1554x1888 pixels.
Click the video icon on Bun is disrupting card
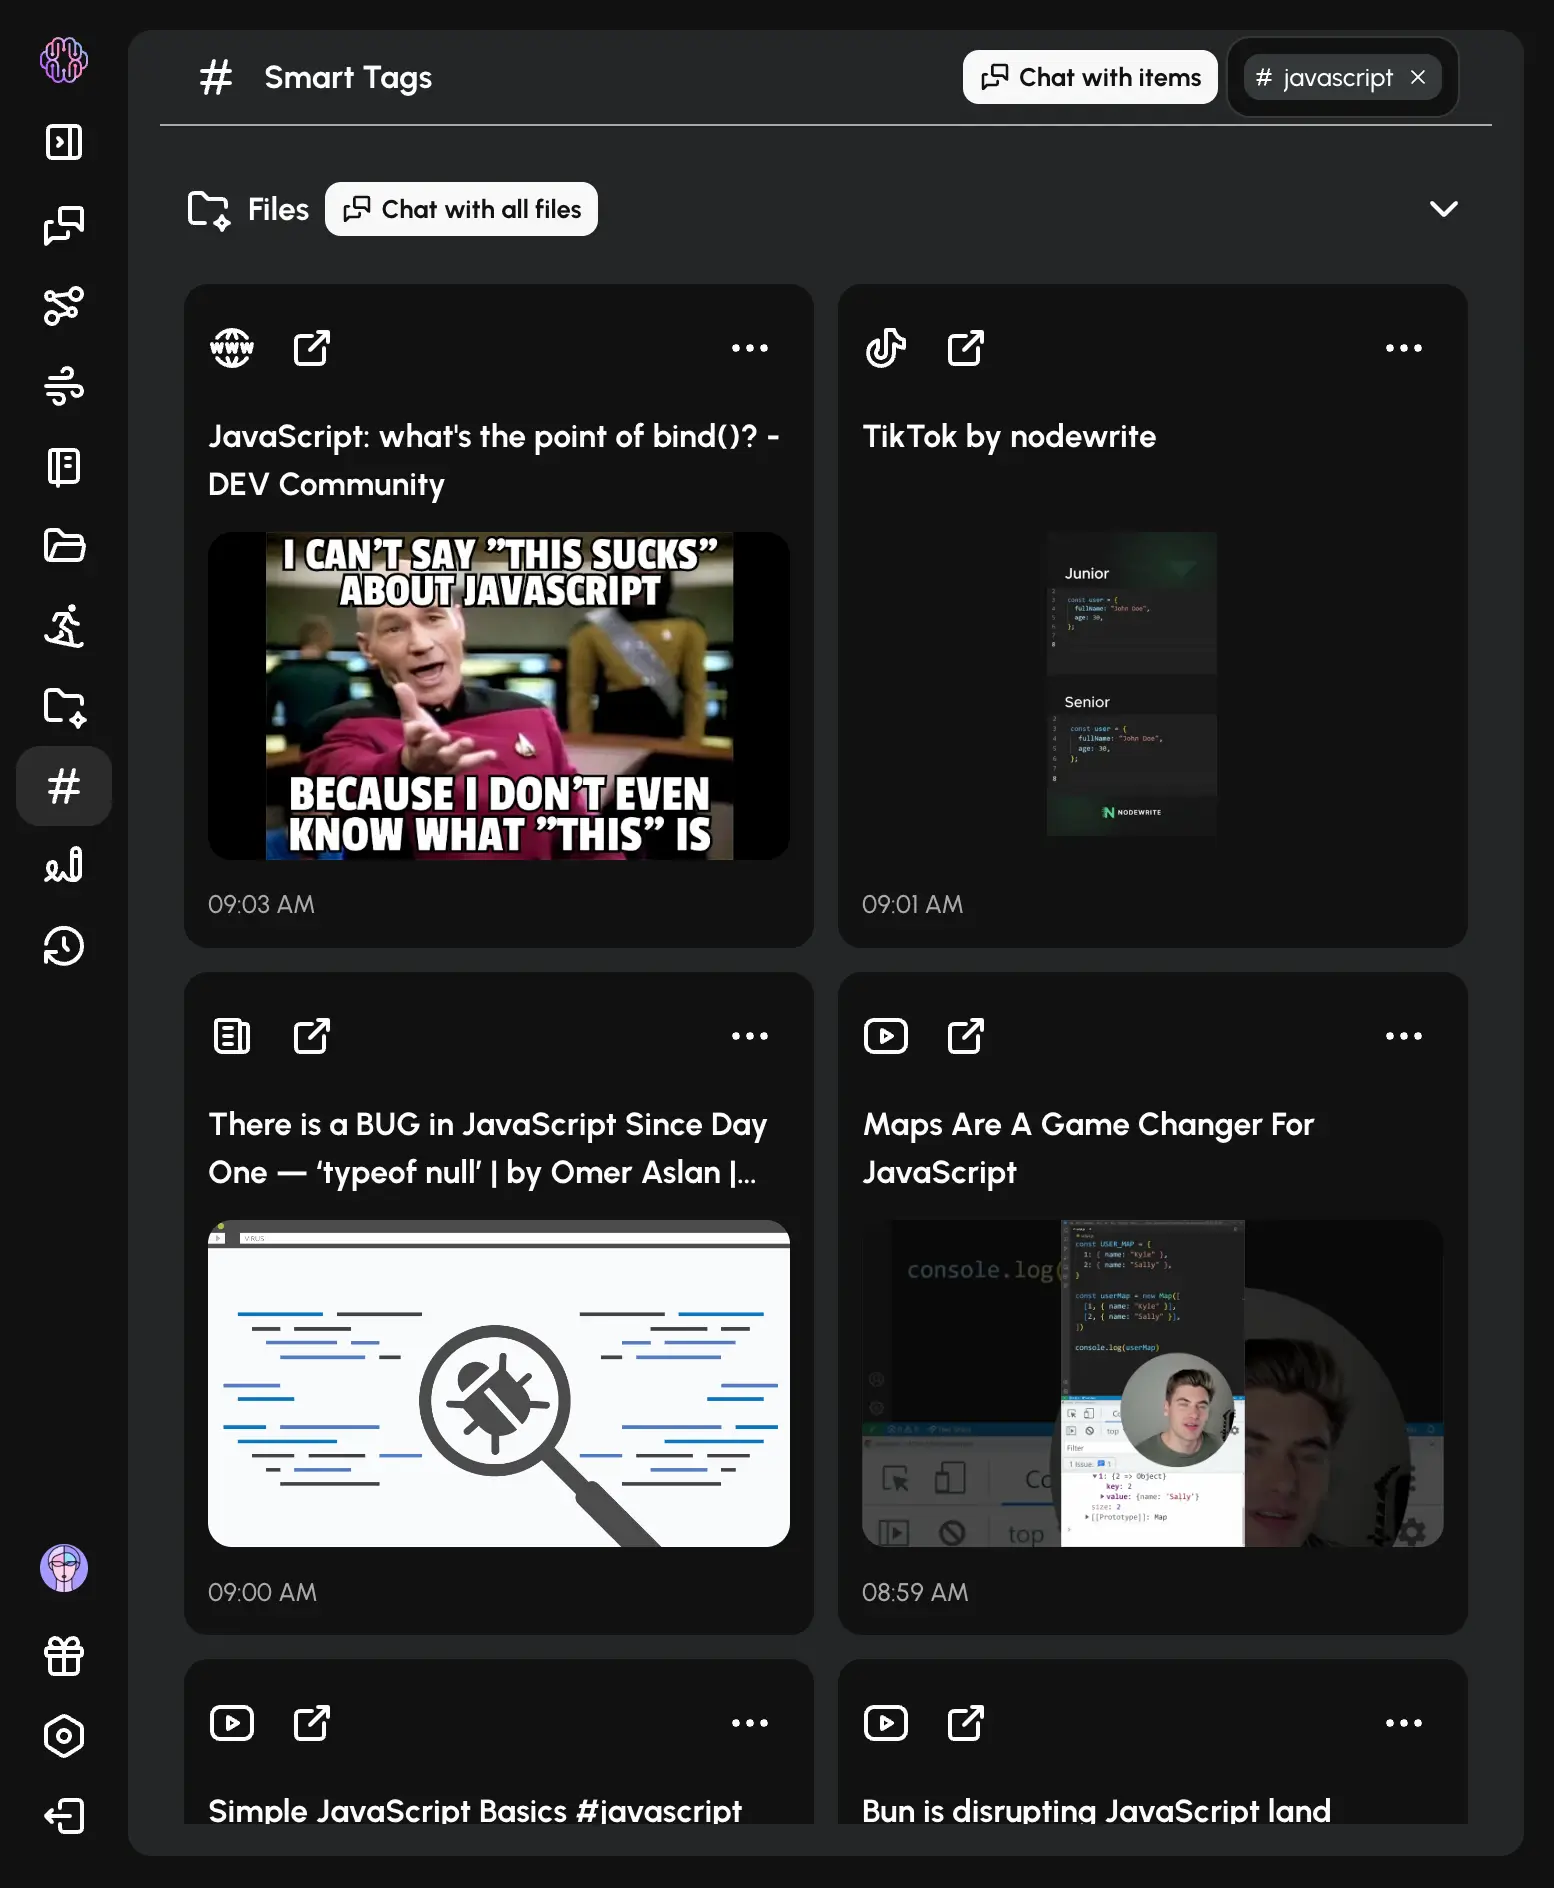pos(886,1723)
